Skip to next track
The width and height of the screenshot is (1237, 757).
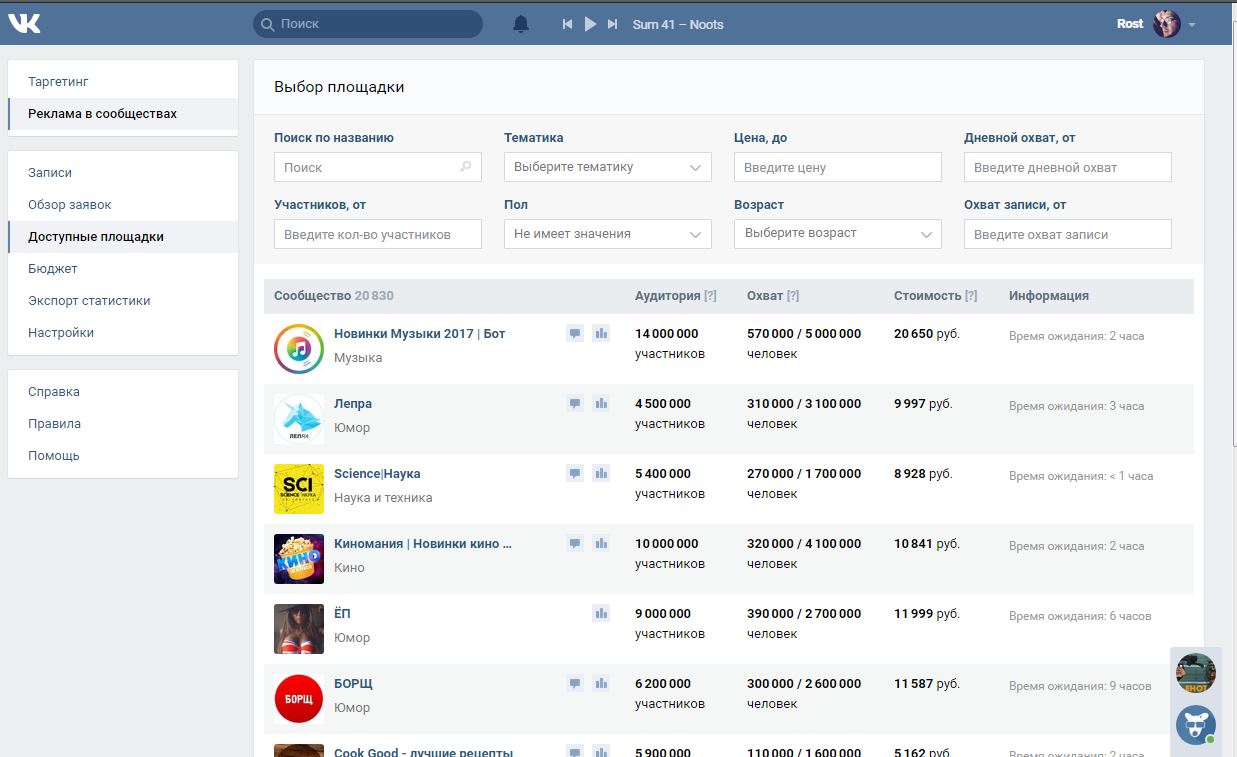point(613,24)
